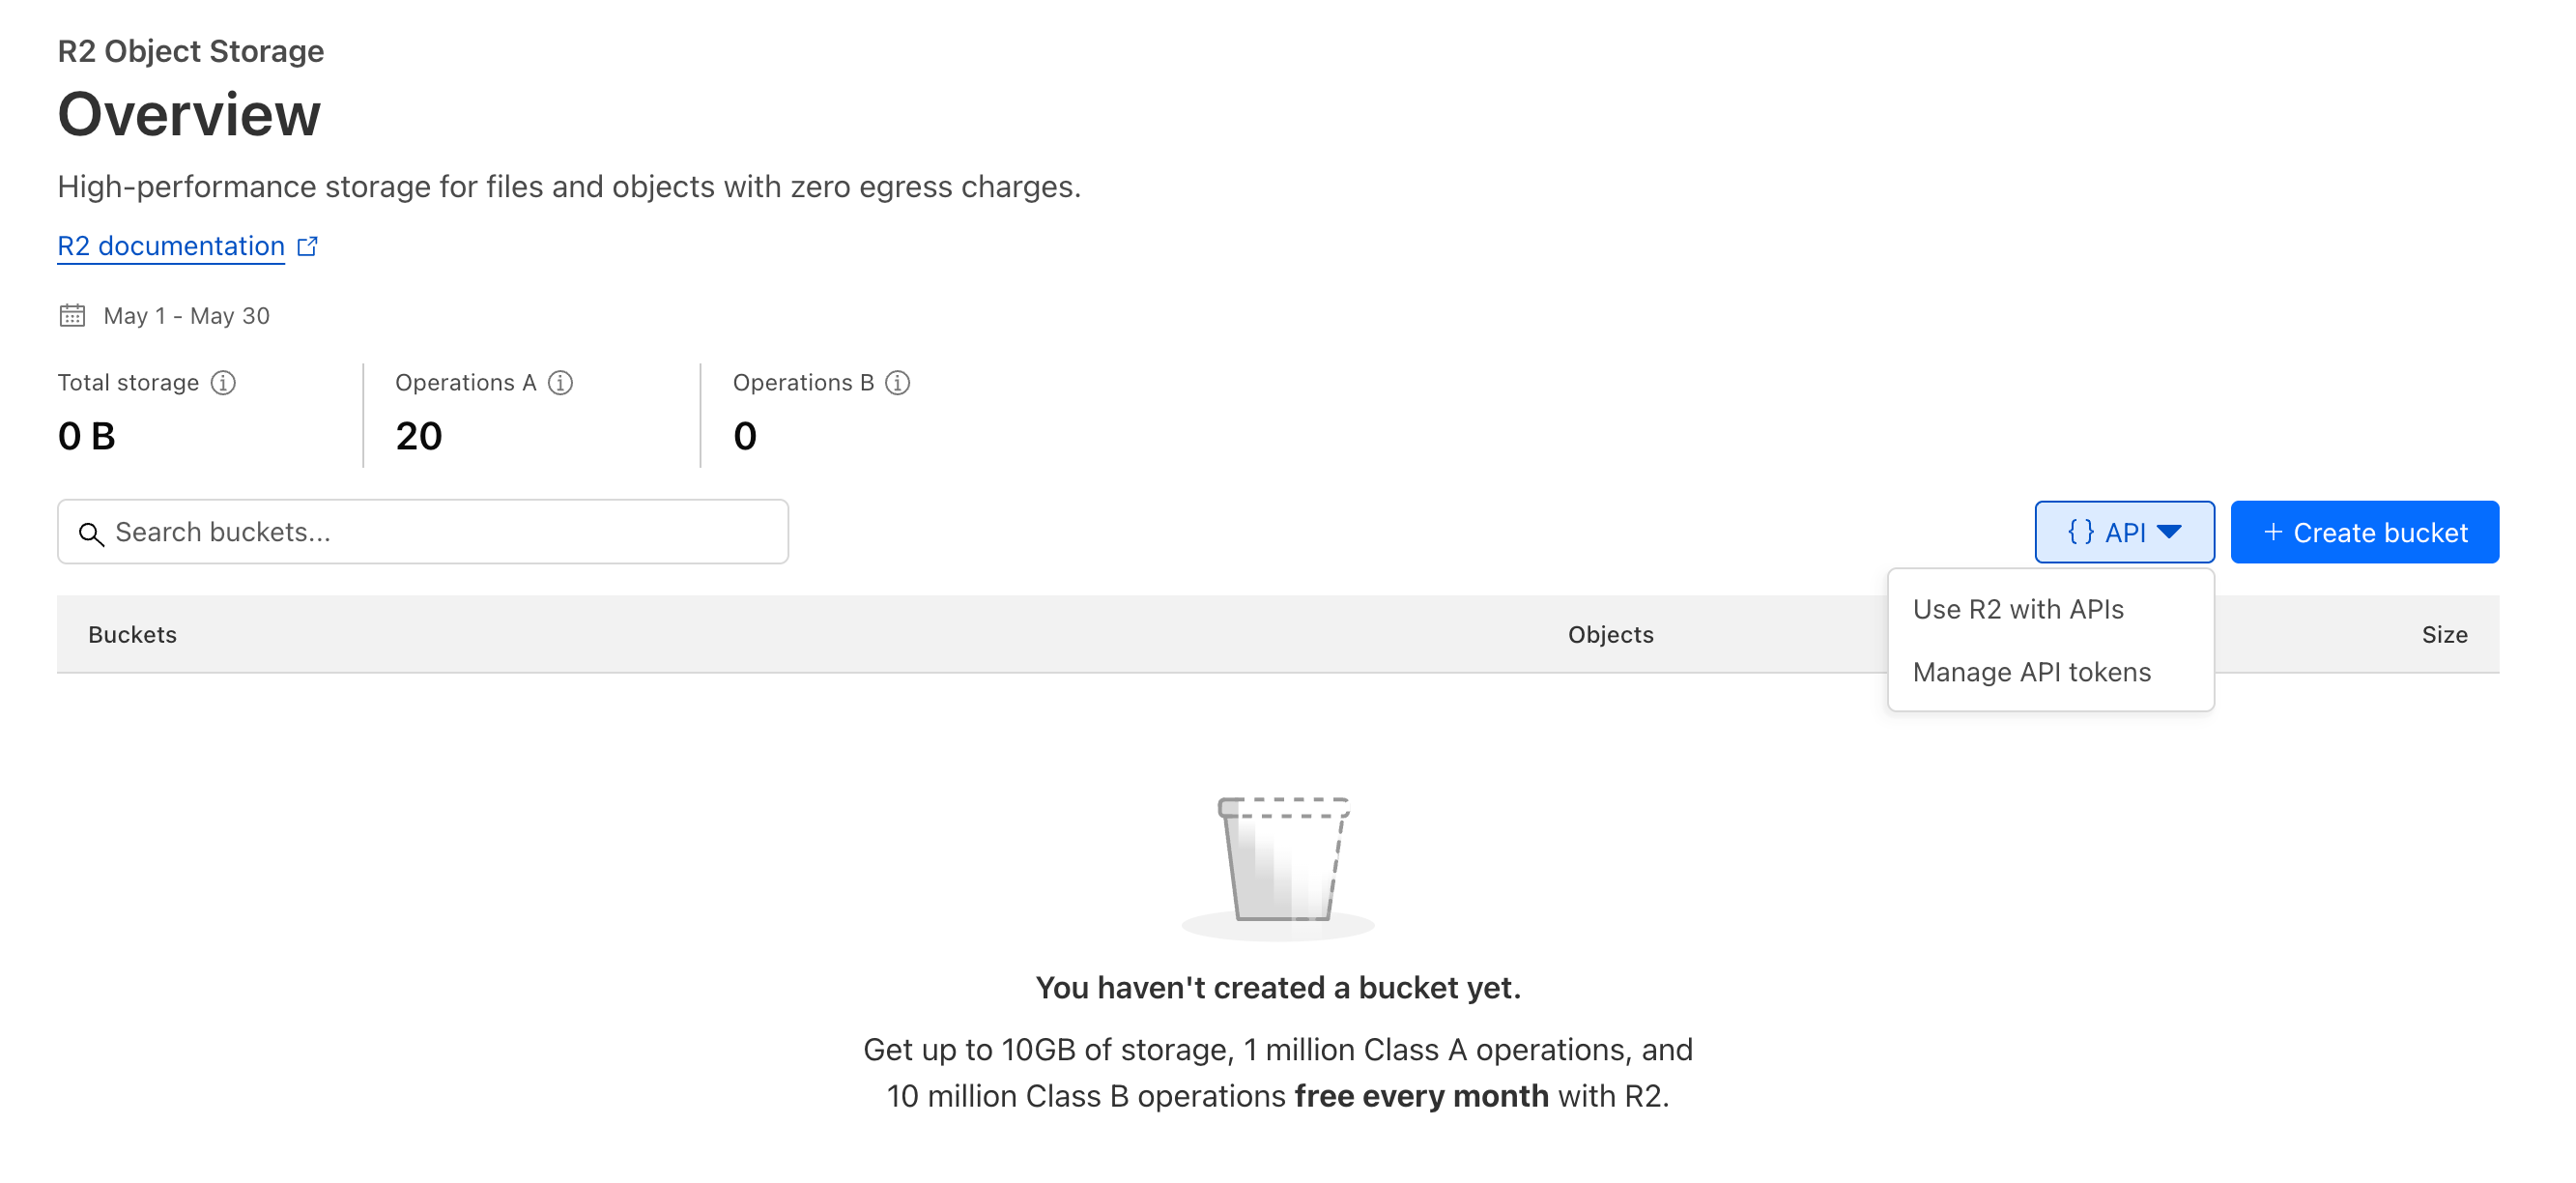The width and height of the screenshot is (2576, 1183).
Task: Collapse the API dropdown caret
Action: tap(2169, 532)
